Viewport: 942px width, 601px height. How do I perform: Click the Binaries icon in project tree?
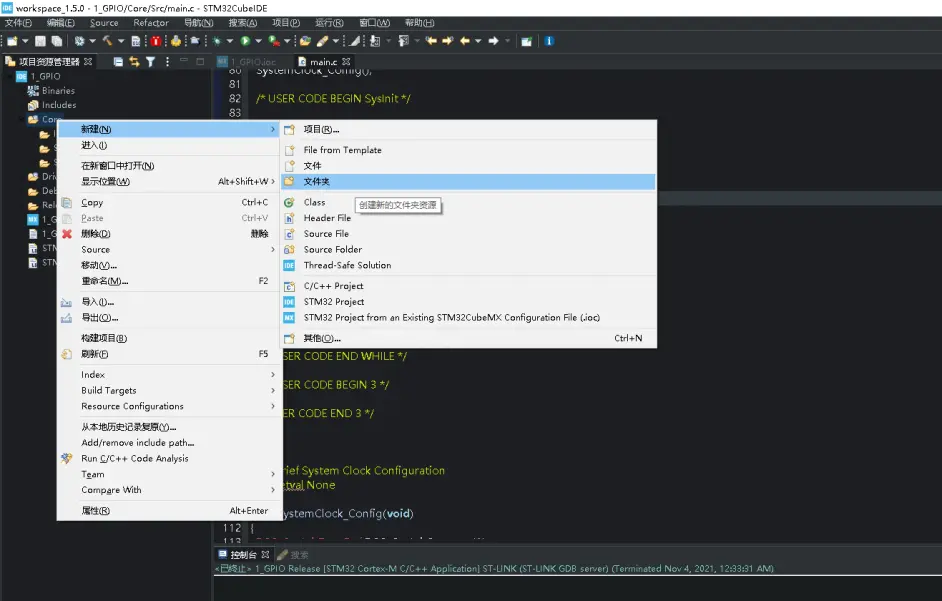[33, 91]
